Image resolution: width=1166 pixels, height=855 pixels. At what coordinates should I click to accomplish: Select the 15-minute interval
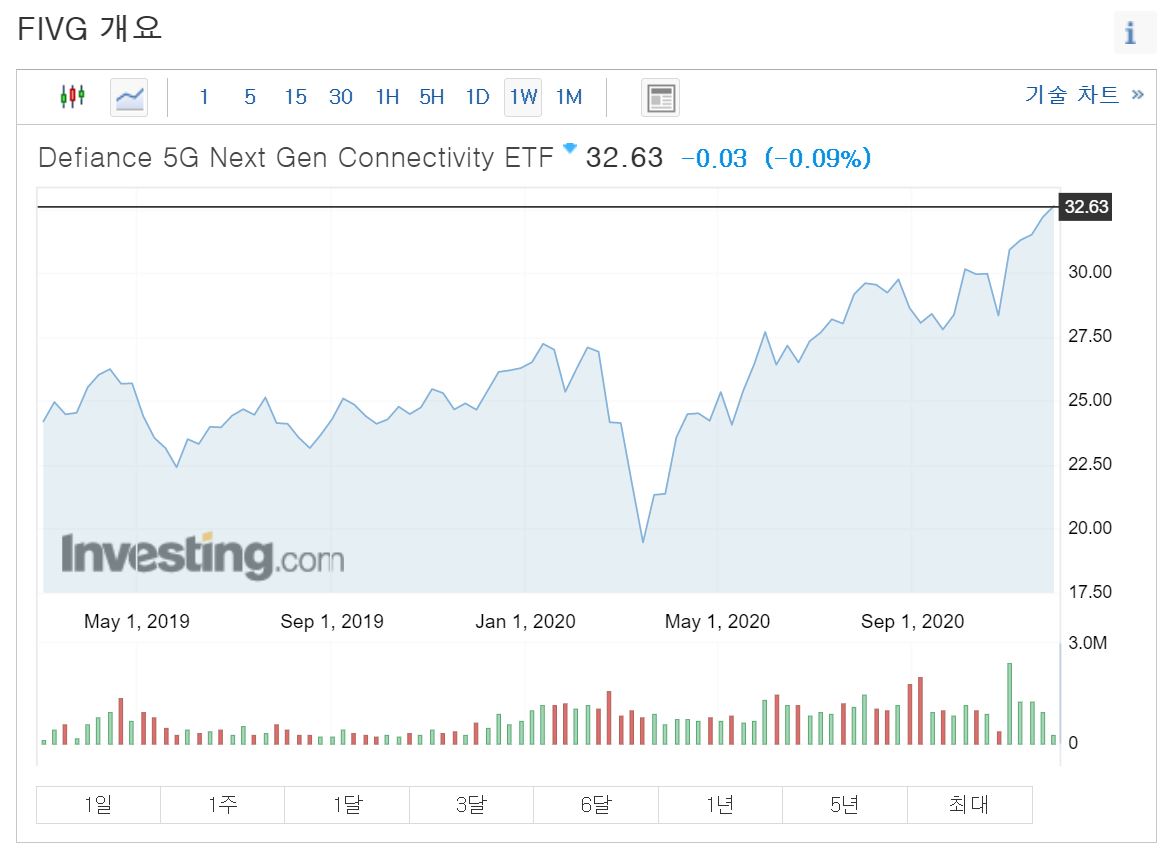(294, 97)
